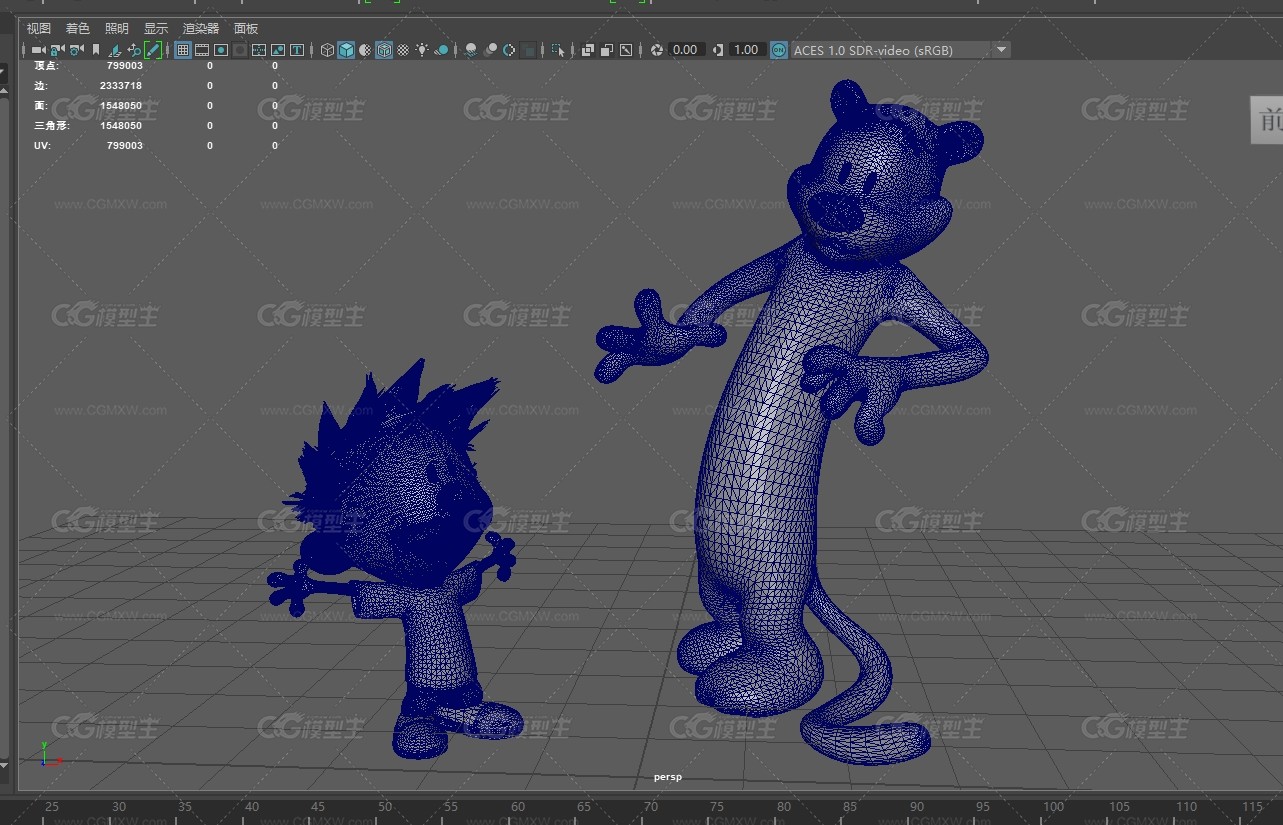Image resolution: width=1283 pixels, height=825 pixels.
Task: Toggle the Film Gate display
Action: pos(202,50)
